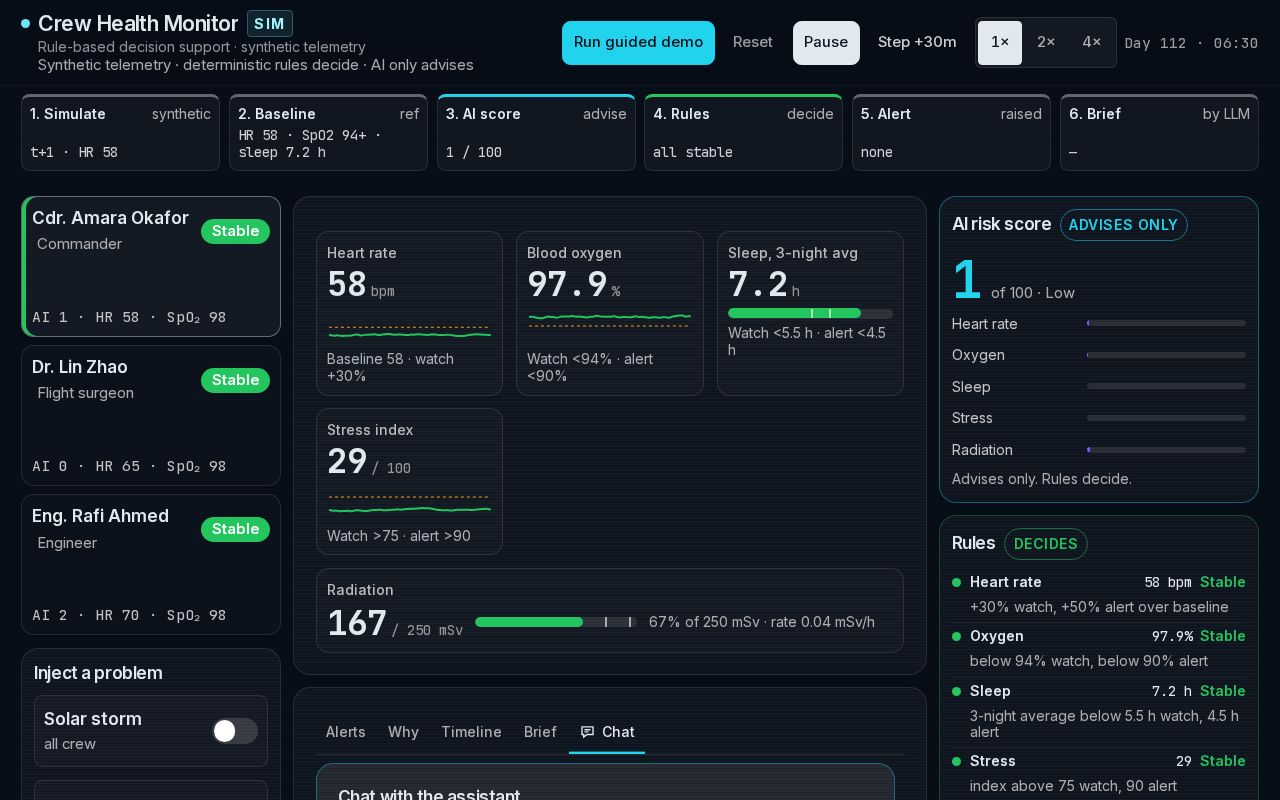Image resolution: width=1280 pixels, height=800 pixels.
Task: Click the Radiation bar in AI risk score
Action: click(1166, 450)
